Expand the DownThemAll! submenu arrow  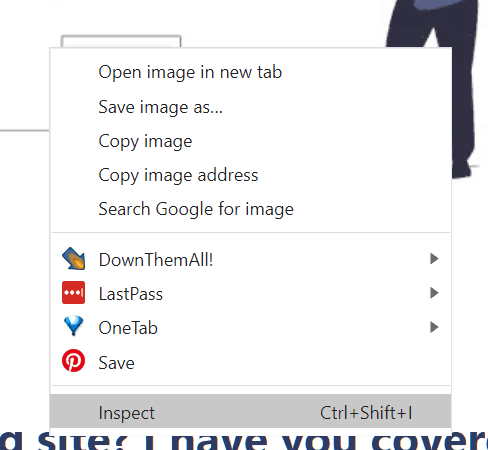point(434,259)
